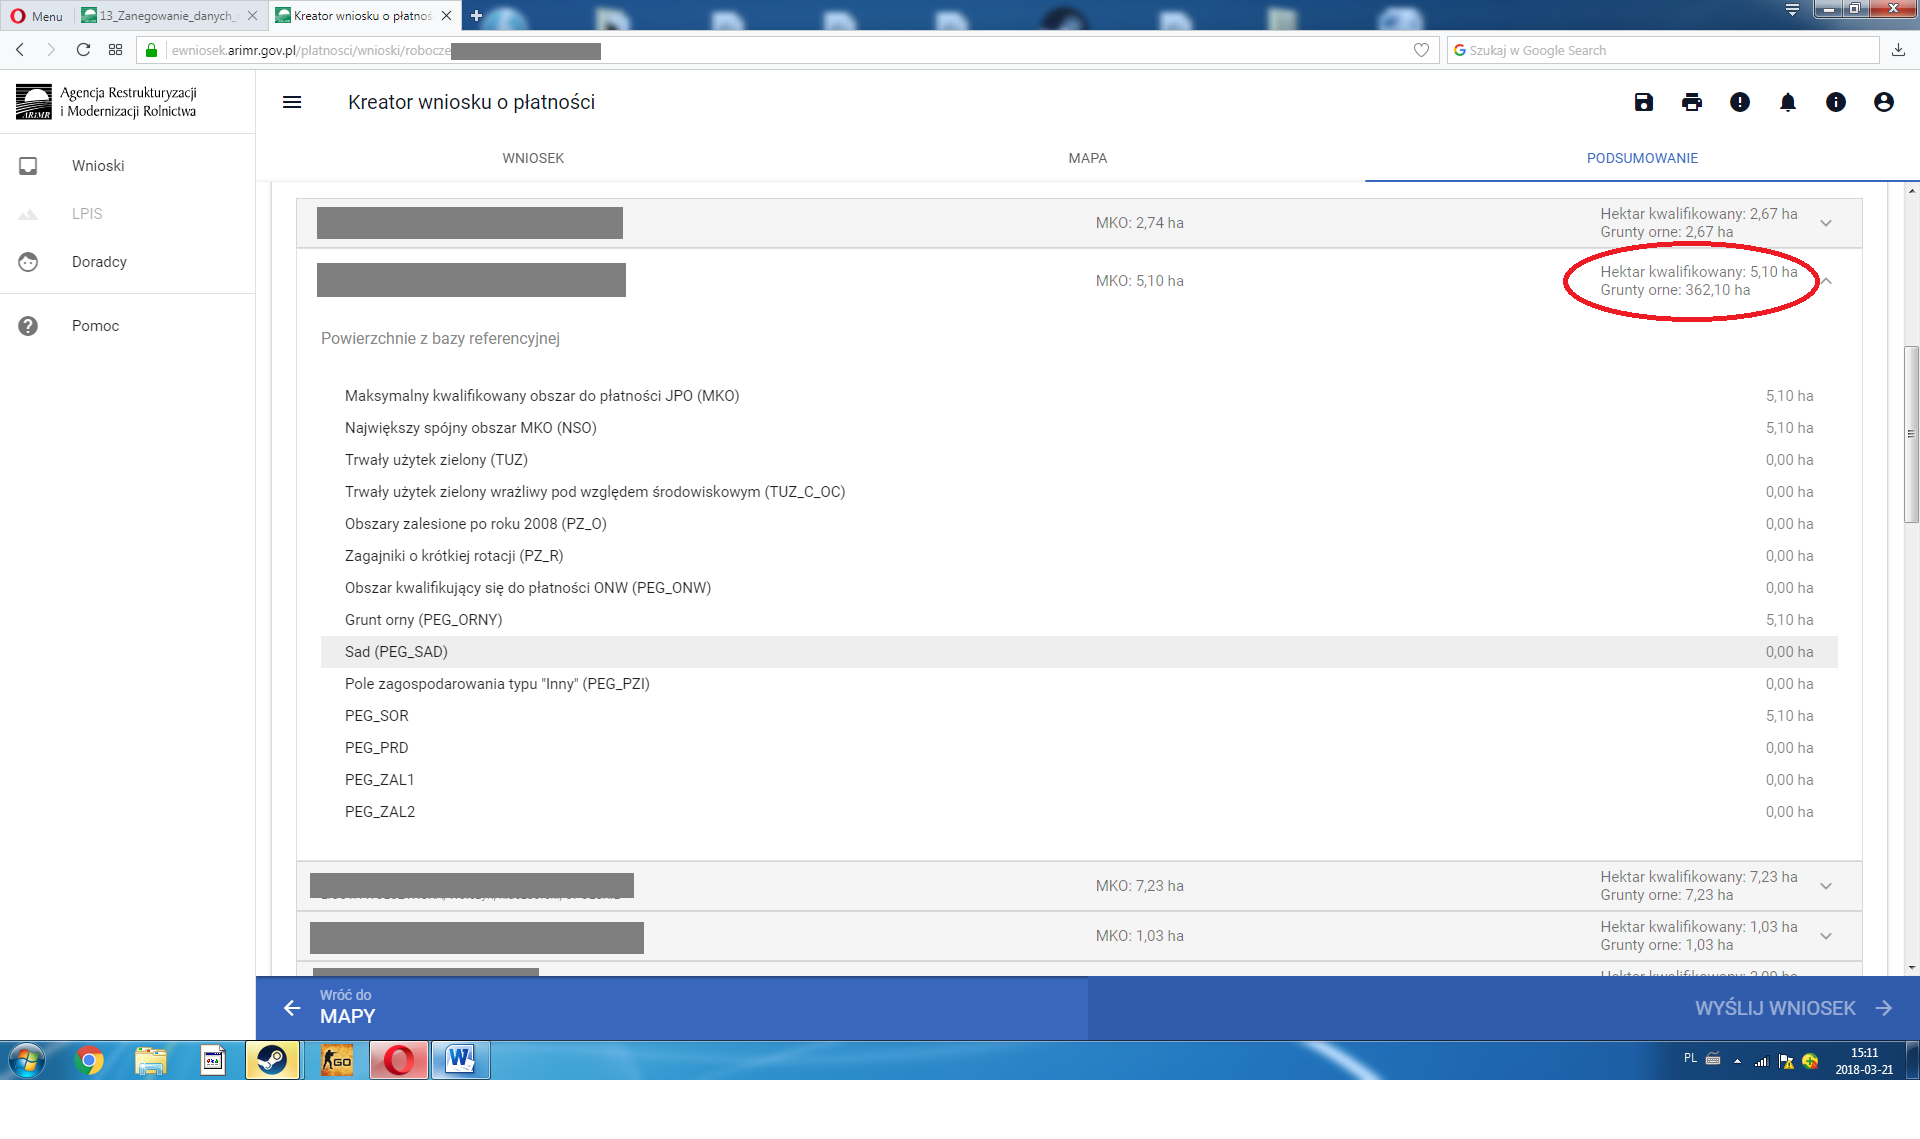
Task: Click the information icon in header
Action: [1835, 102]
